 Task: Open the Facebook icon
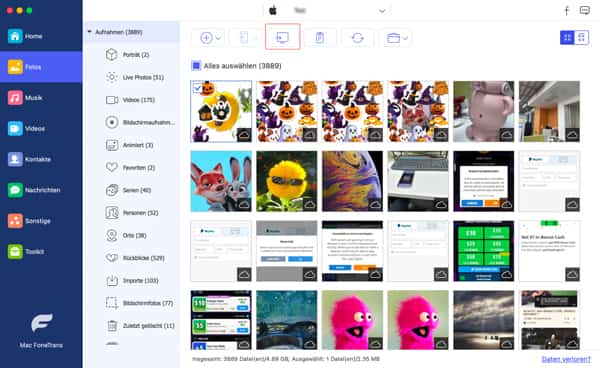[x=567, y=11]
